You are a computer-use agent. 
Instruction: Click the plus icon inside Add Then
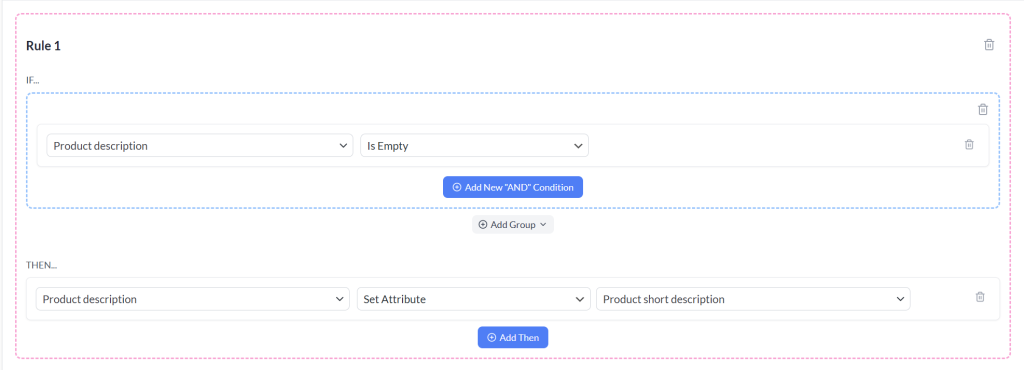pyautogui.click(x=492, y=338)
